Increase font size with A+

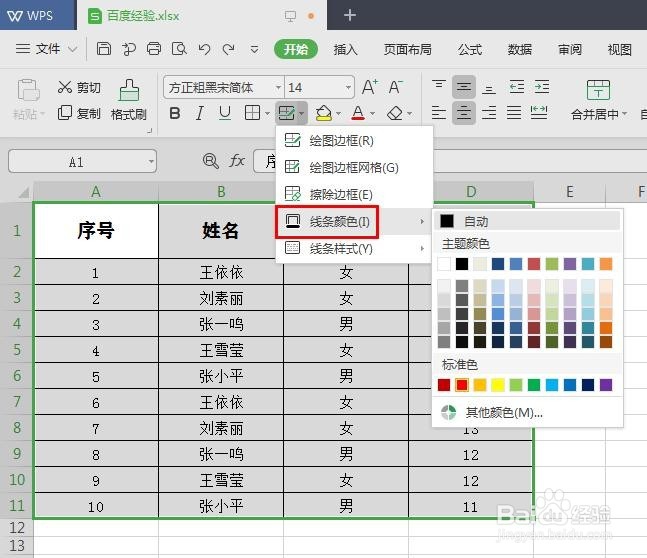point(370,87)
